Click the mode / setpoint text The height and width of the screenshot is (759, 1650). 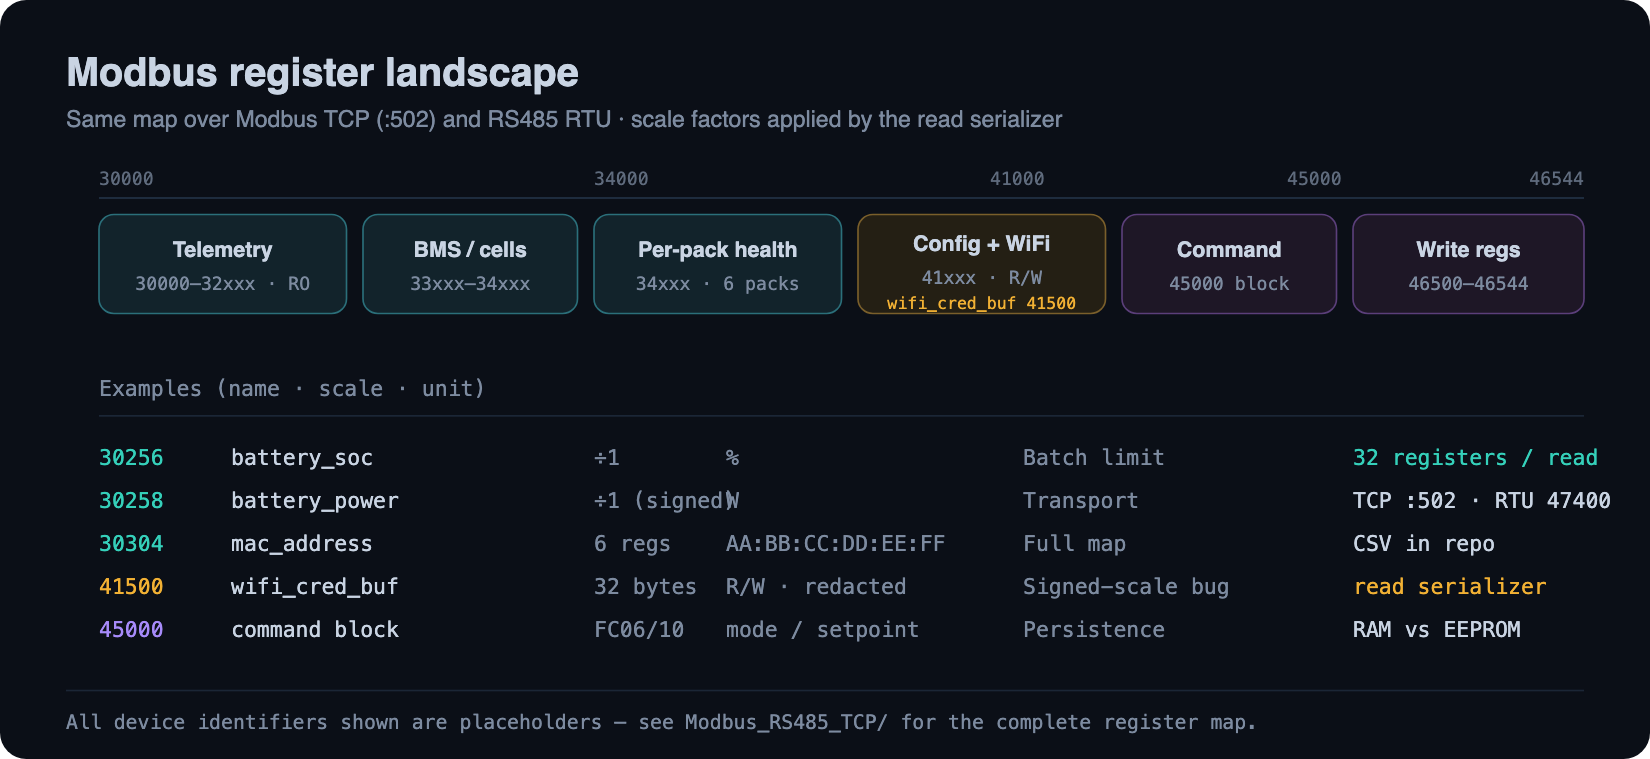[x=822, y=630]
